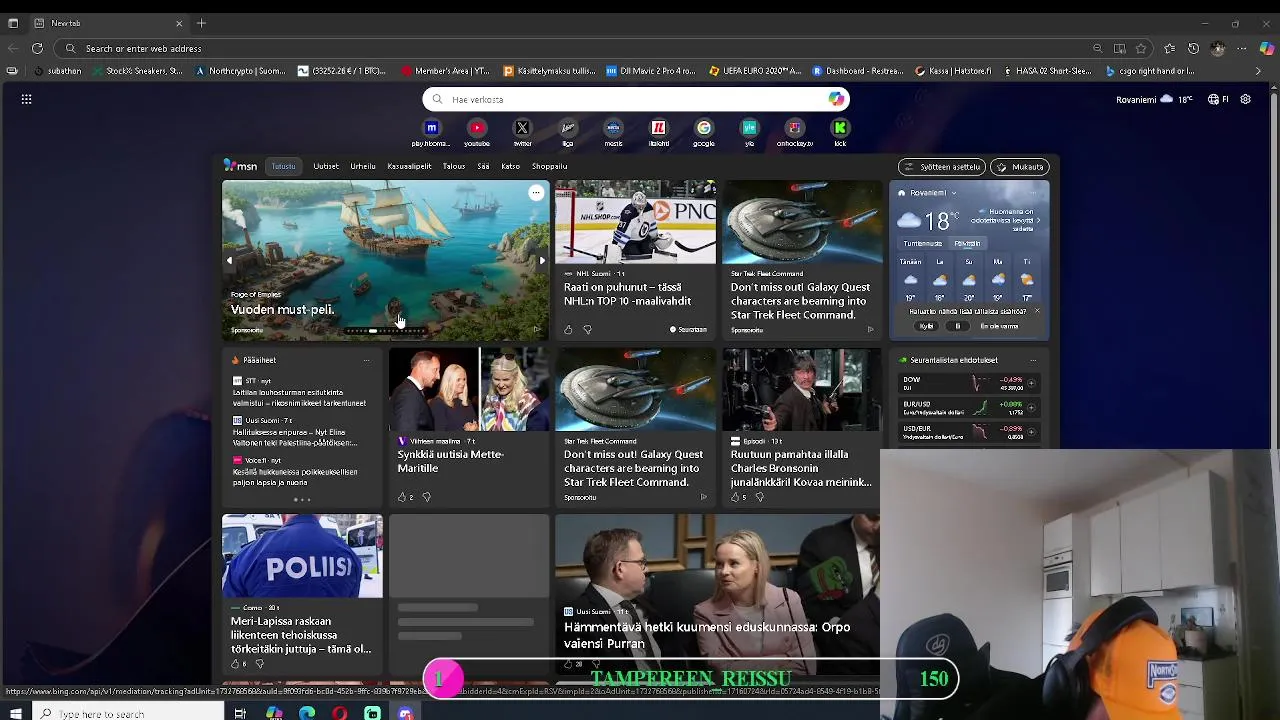The image size is (1280, 720).
Task: Open the Windows Start menu
Action: tap(15, 713)
